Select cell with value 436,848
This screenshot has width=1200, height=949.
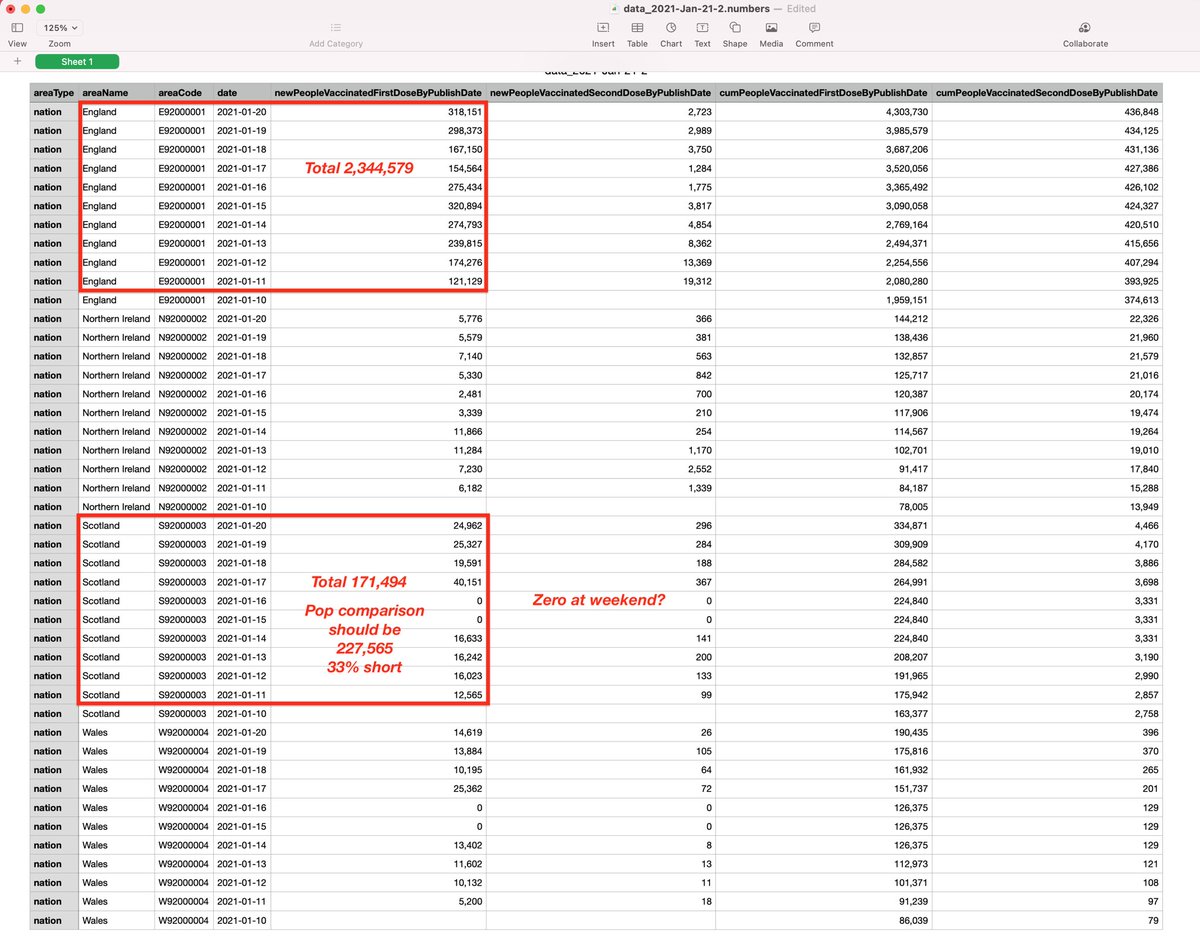[x=1048, y=112]
